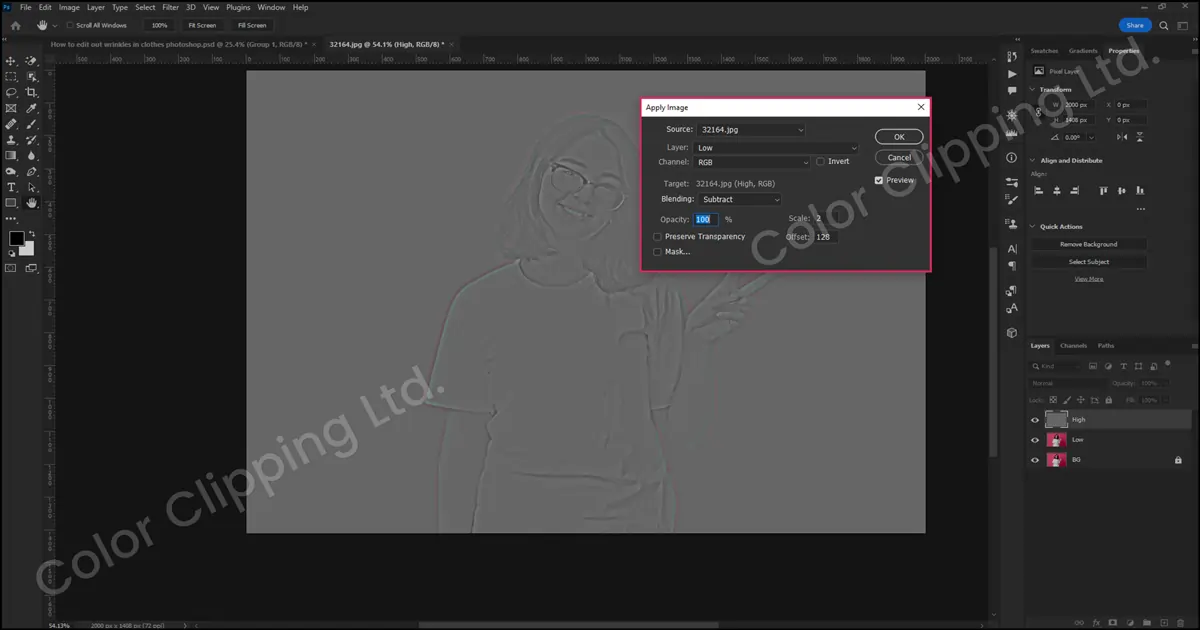1200x630 pixels.
Task: Enable Invert checkbox in Apply Image
Action: [x=821, y=161]
